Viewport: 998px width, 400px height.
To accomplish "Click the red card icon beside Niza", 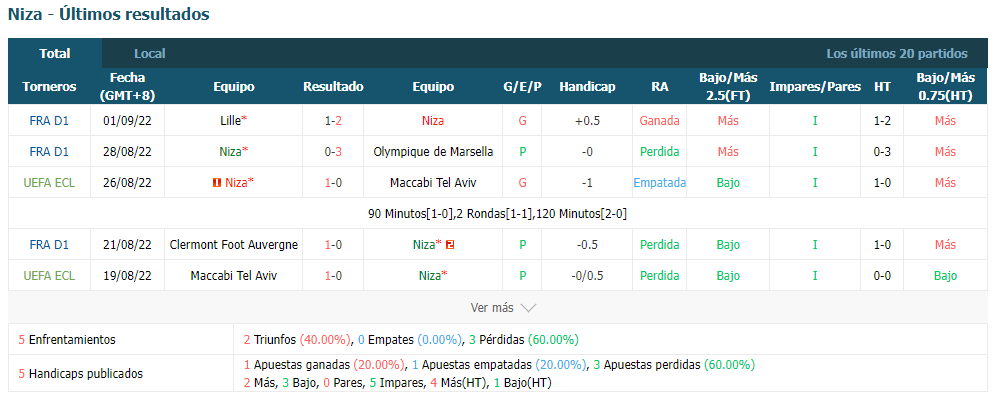I will 216,183.
